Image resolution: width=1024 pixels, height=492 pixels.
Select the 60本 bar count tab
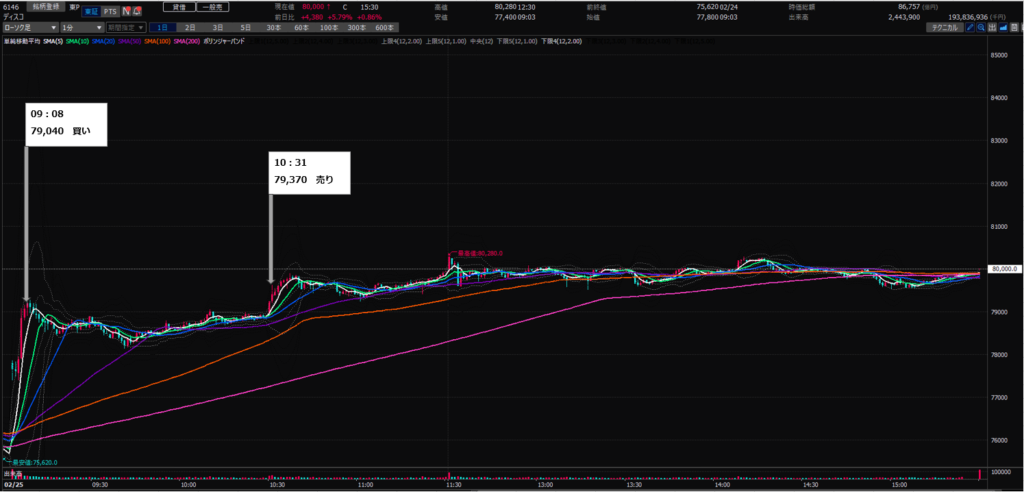click(299, 28)
